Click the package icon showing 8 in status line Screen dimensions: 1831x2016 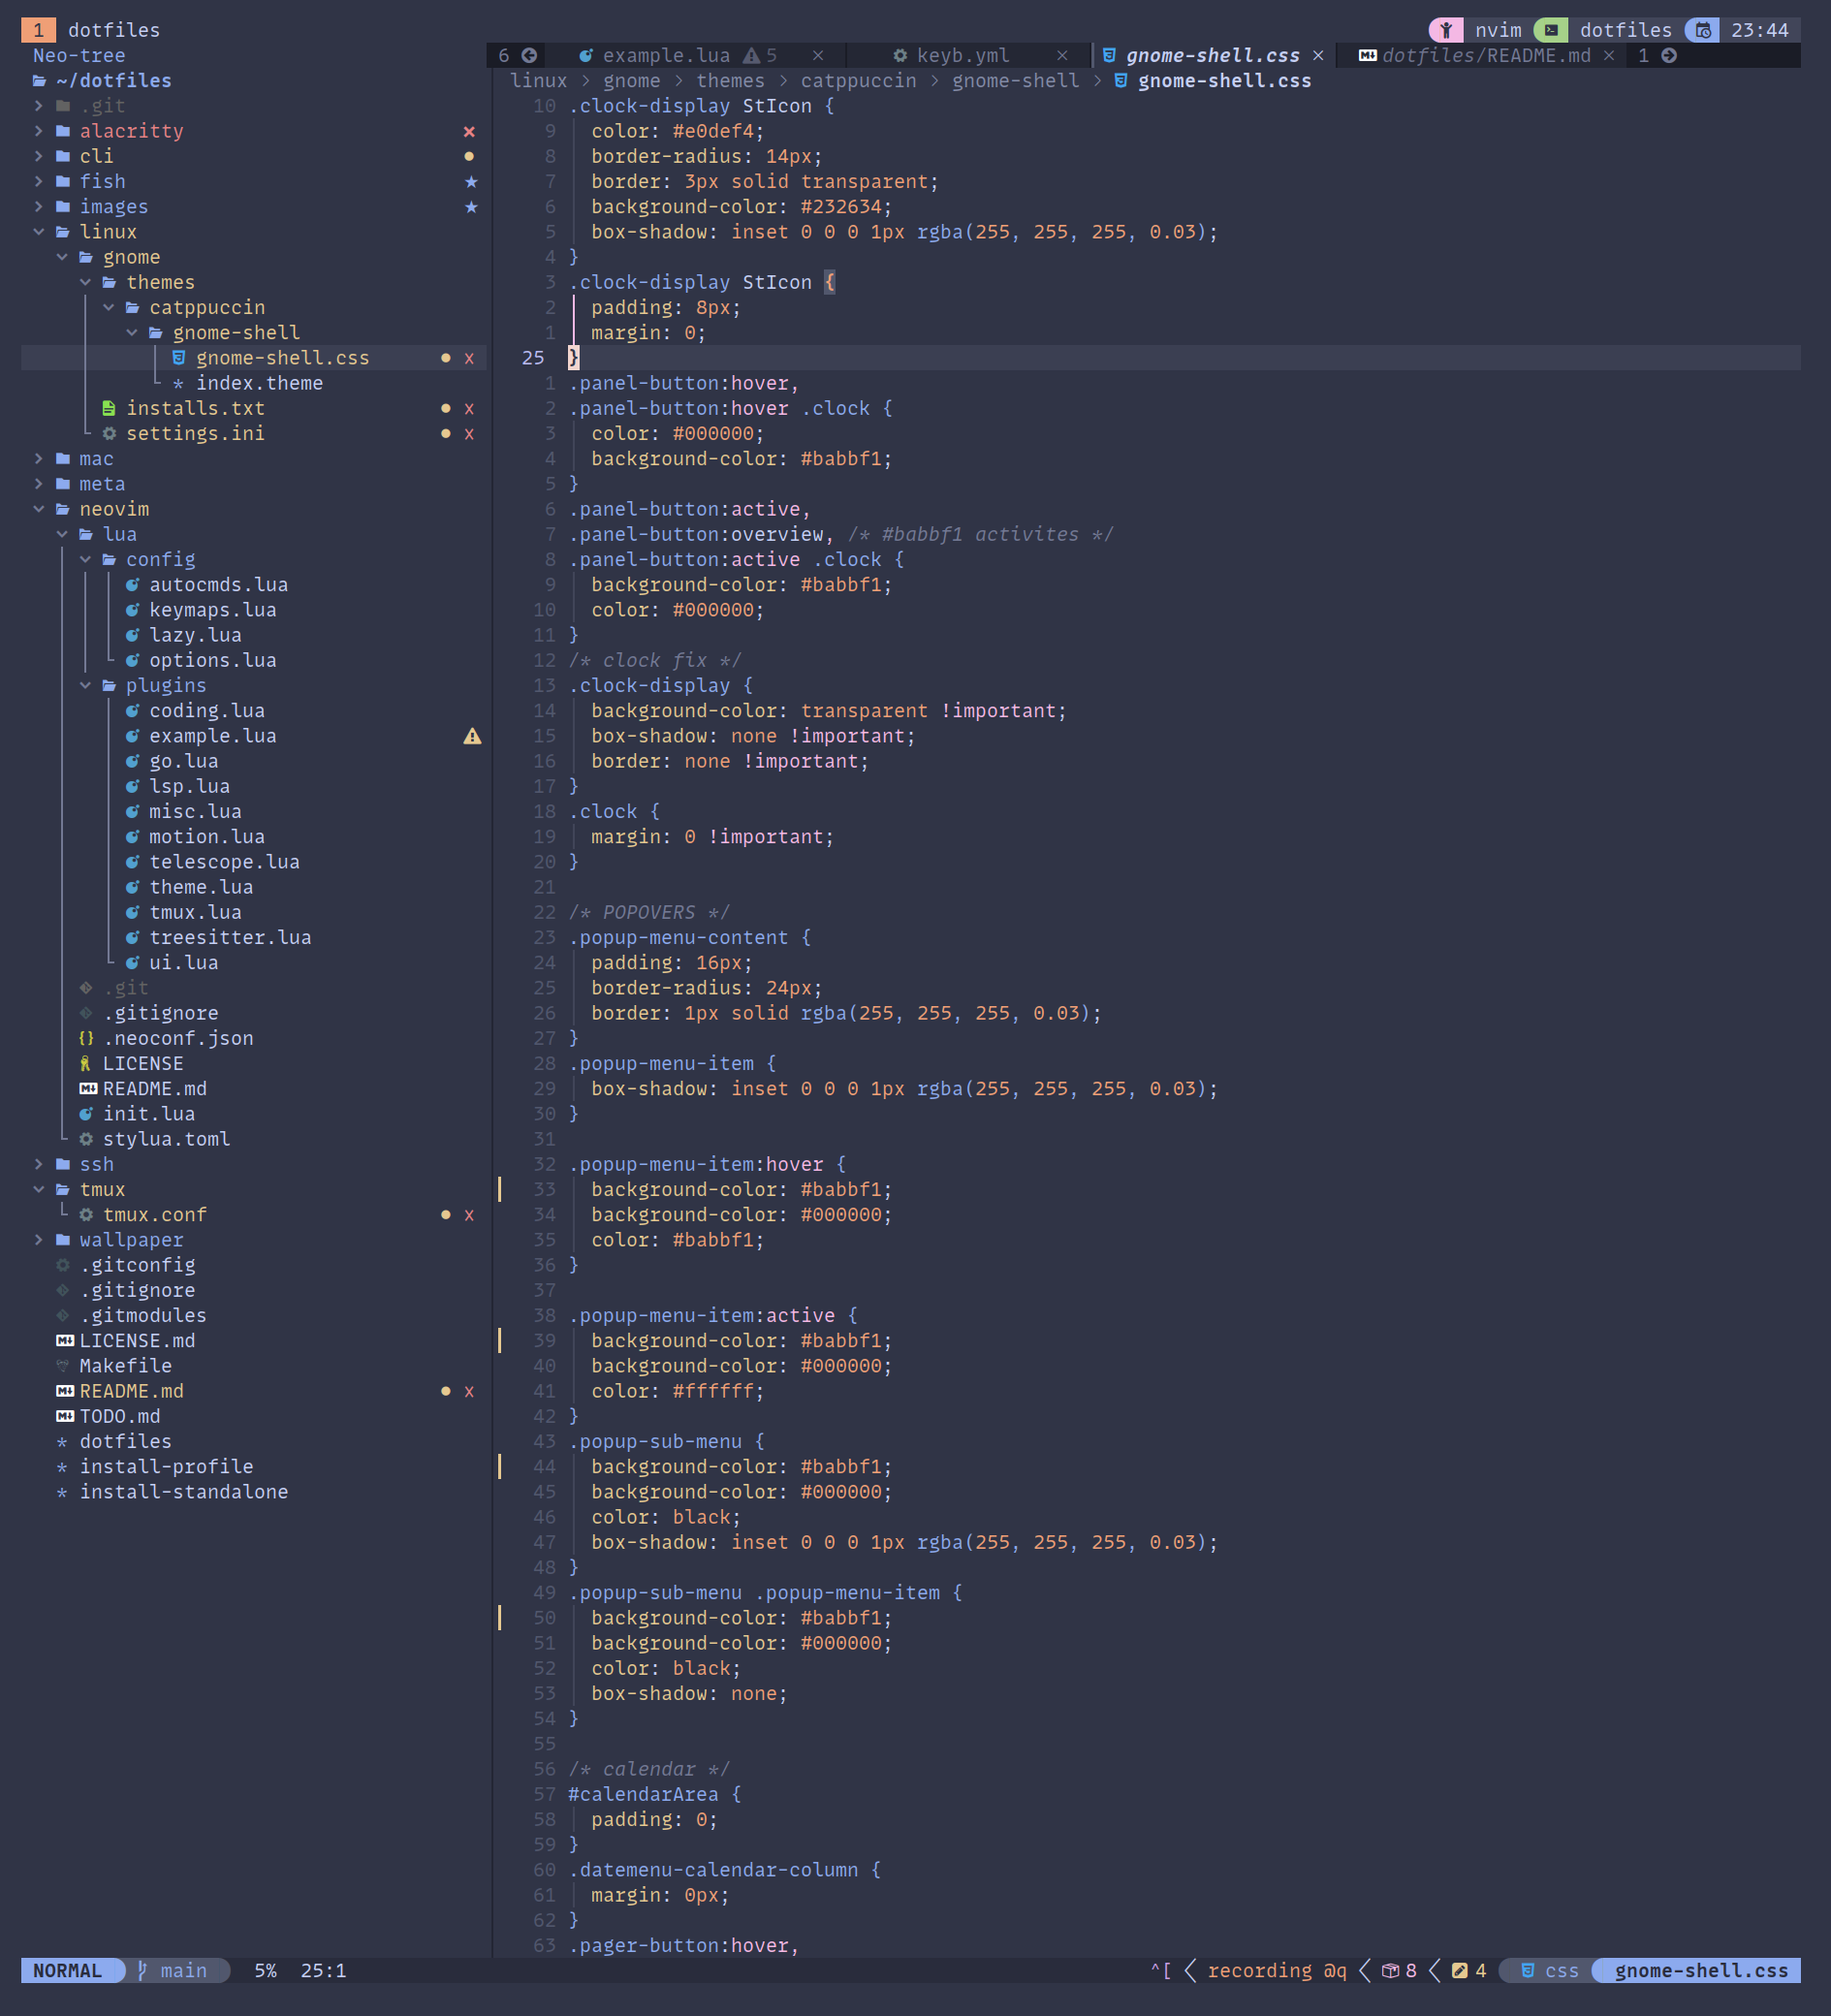tap(1390, 1970)
